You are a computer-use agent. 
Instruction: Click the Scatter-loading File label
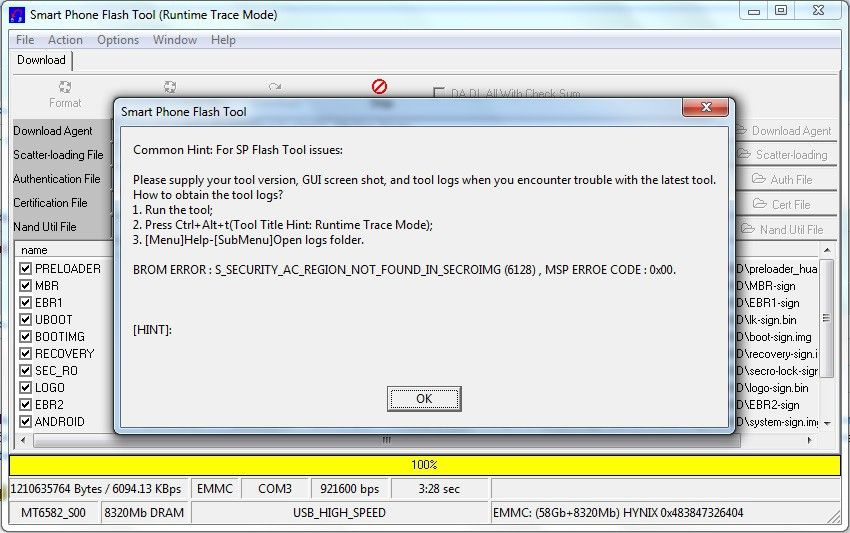tap(58, 155)
